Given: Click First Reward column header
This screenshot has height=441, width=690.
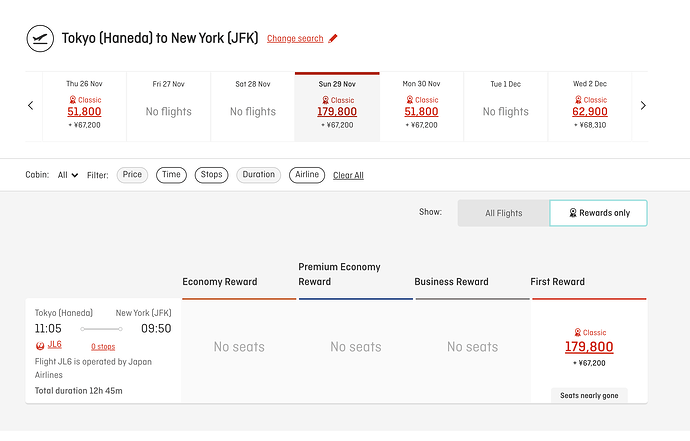Looking at the screenshot, I should [x=558, y=282].
